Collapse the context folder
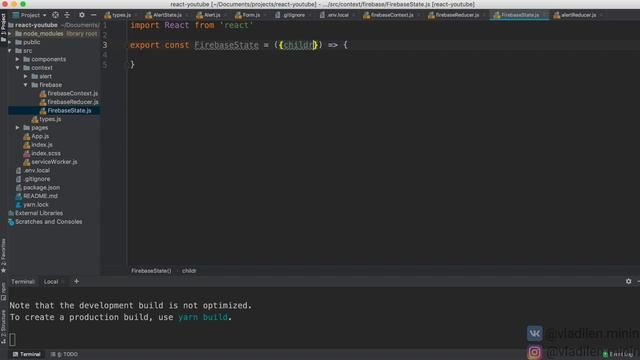 18,68
